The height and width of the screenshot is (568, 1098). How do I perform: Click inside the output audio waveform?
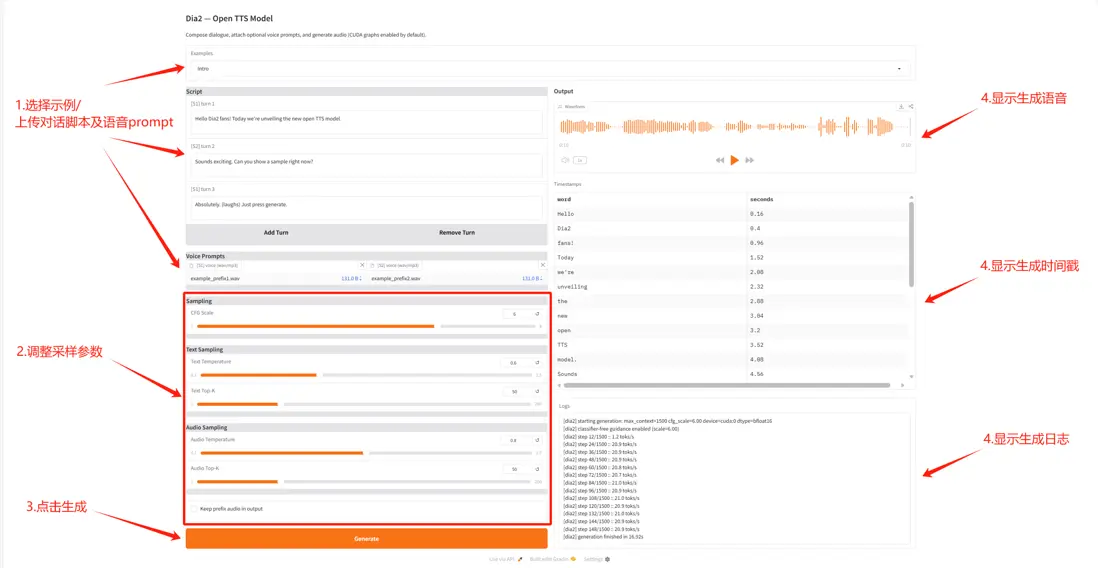pyautogui.click(x=734, y=127)
